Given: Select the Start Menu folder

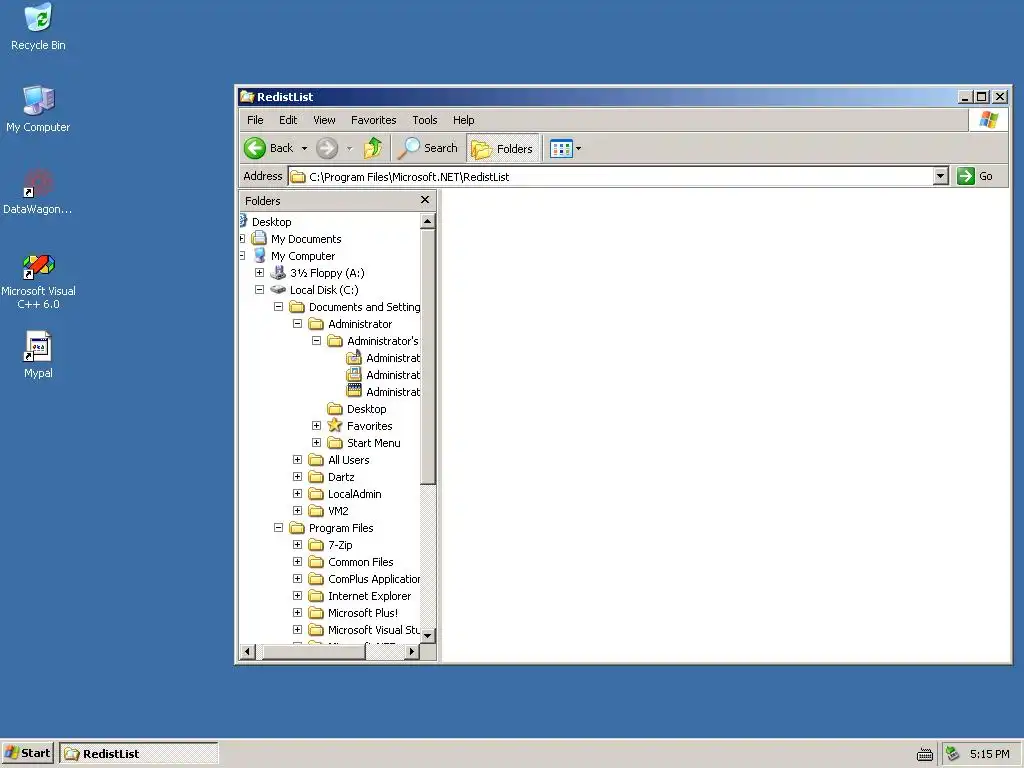Looking at the screenshot, I should [374, 443].
